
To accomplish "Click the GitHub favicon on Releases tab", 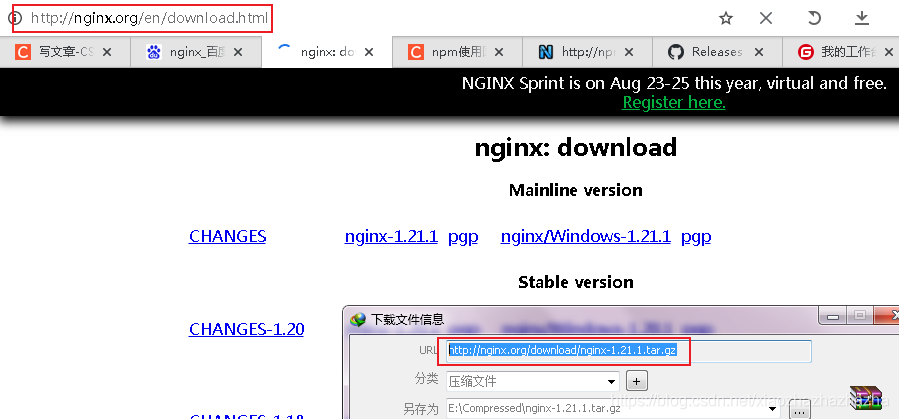I will coord(676,52).
